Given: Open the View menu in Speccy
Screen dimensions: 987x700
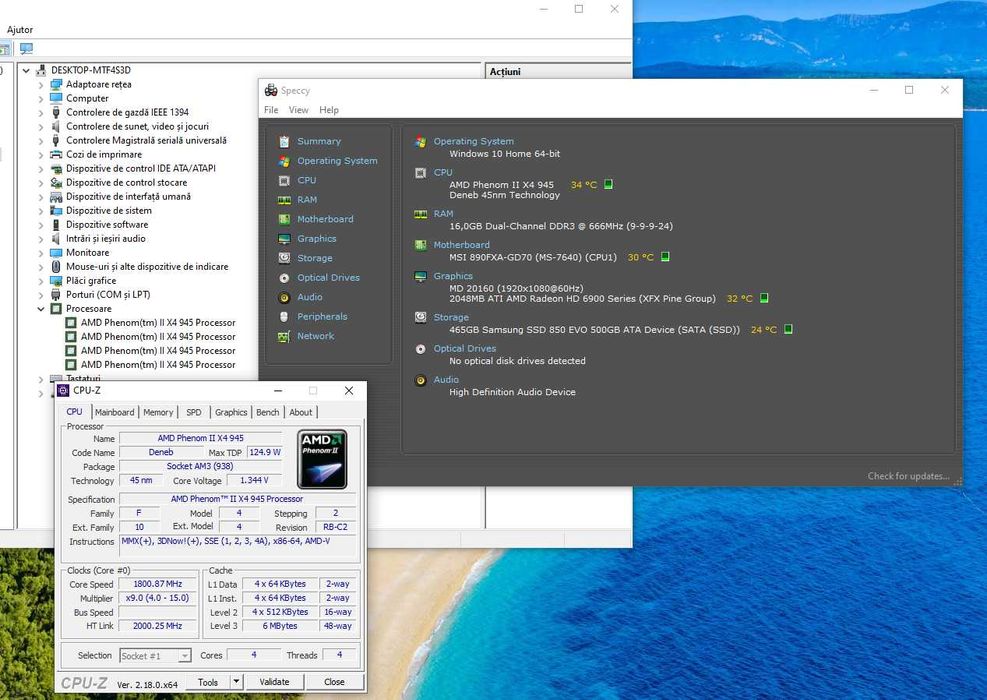Looking at the screenshot, I should (x=298, y=110).
